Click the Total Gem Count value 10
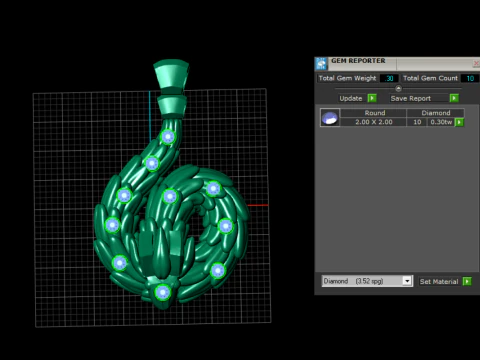The height and width of the screenshot is (360, 480). pos(470,78)
